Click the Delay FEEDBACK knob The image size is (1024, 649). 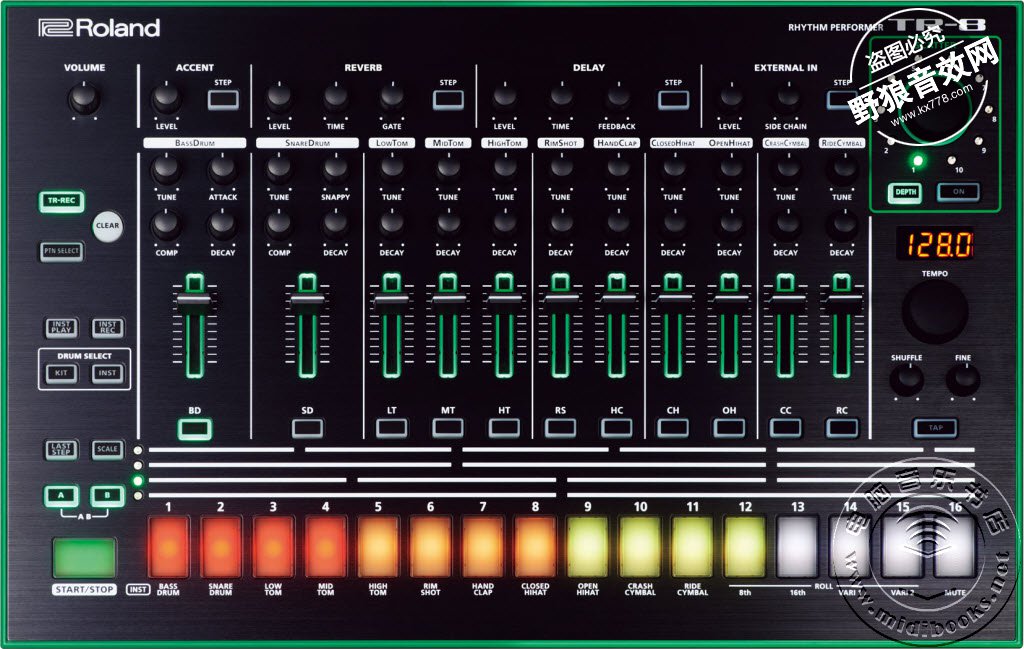point(617,98)
